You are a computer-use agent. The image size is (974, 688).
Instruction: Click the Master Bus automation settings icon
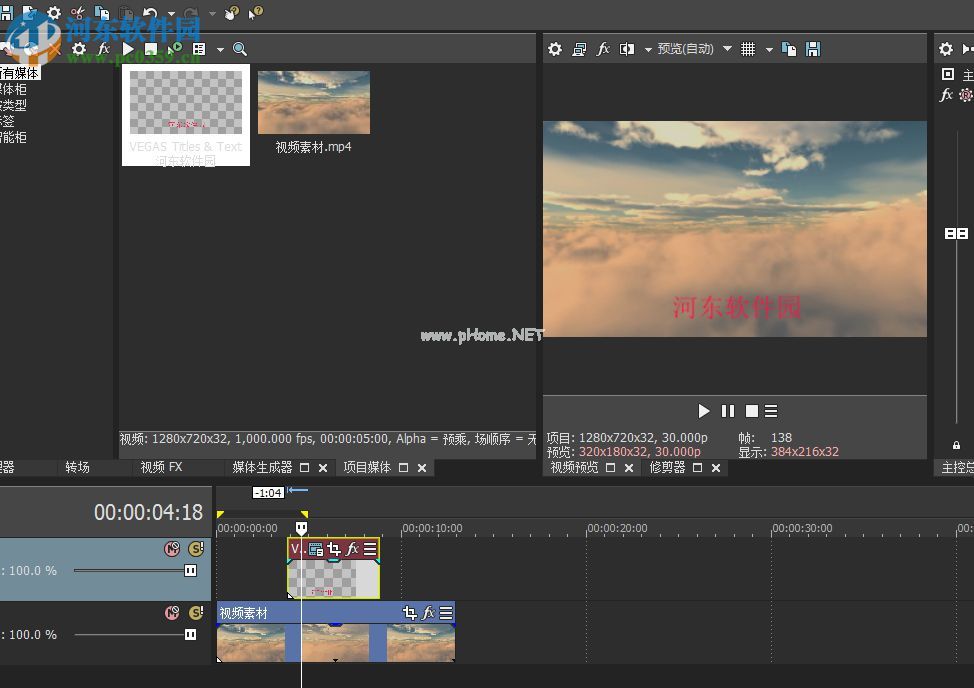click(x=966, y=95)
